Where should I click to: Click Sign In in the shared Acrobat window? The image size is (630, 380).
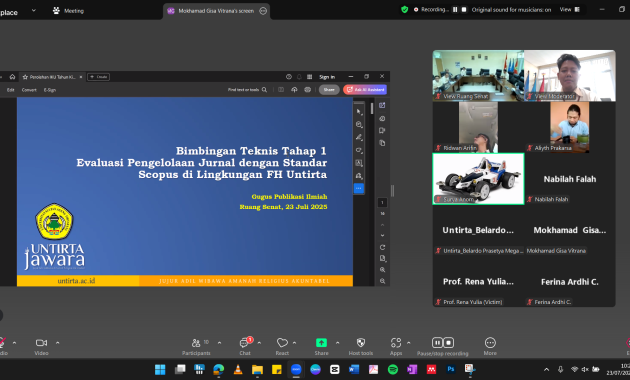327,77
